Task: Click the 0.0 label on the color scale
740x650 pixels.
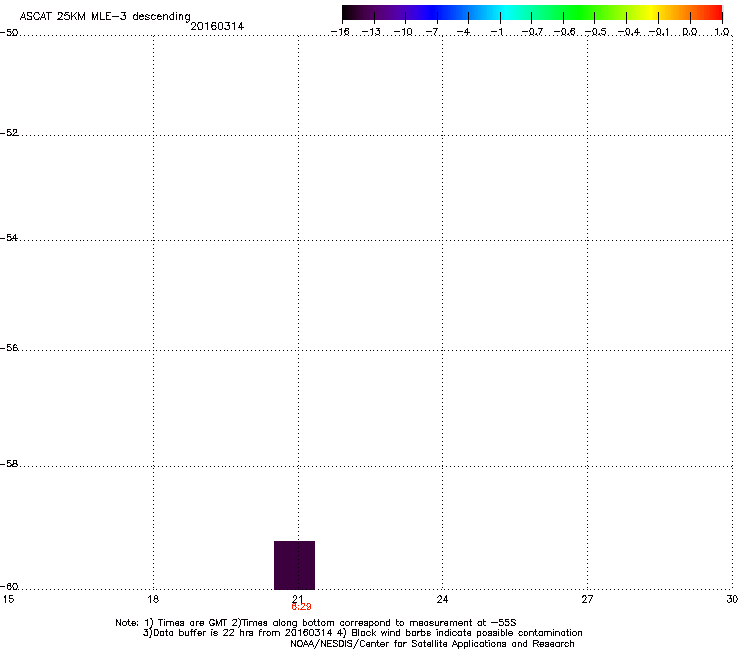Action: tap(690, 32)
